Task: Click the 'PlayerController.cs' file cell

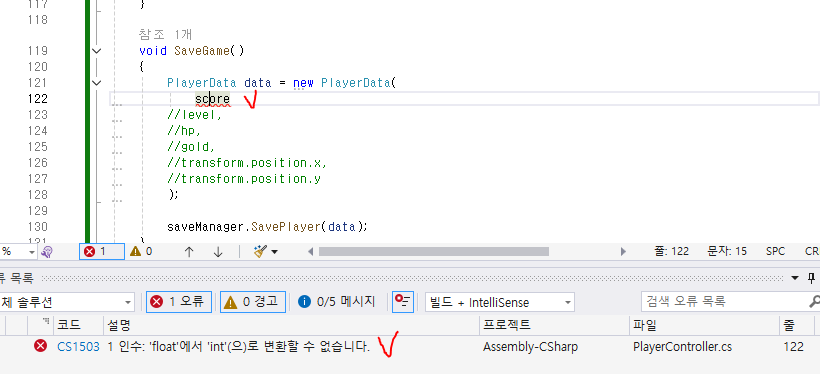Action: tap(682, 347)
